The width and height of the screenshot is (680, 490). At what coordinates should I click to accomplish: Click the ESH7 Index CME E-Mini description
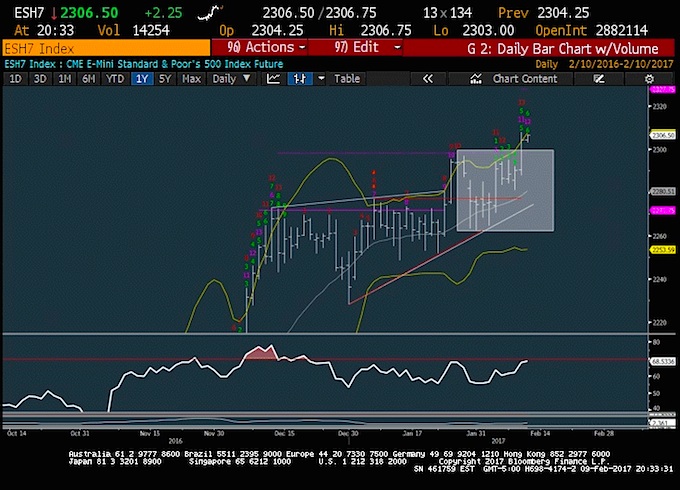(x=144, y=64)
